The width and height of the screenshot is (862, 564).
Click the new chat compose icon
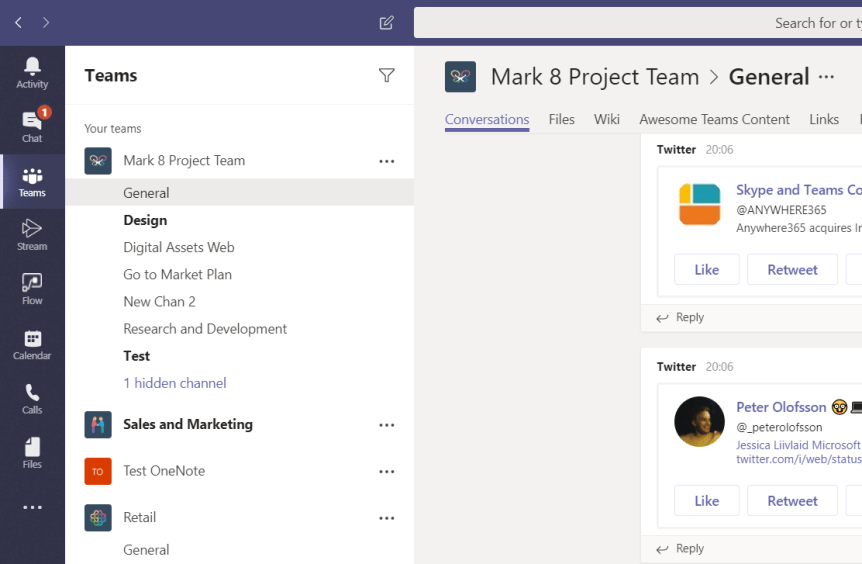[x=387, y=23]
